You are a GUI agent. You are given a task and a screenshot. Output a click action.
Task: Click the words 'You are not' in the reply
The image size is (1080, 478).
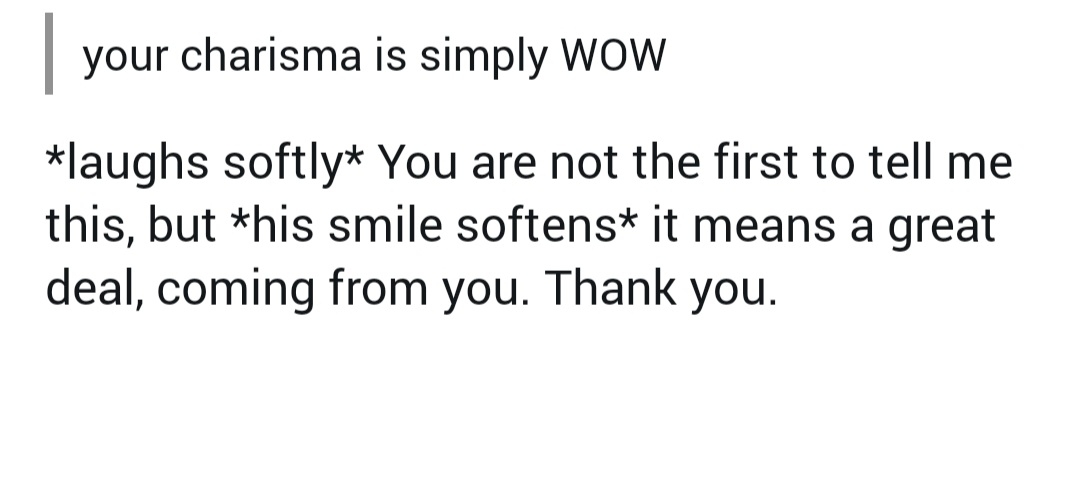[495, 163]
